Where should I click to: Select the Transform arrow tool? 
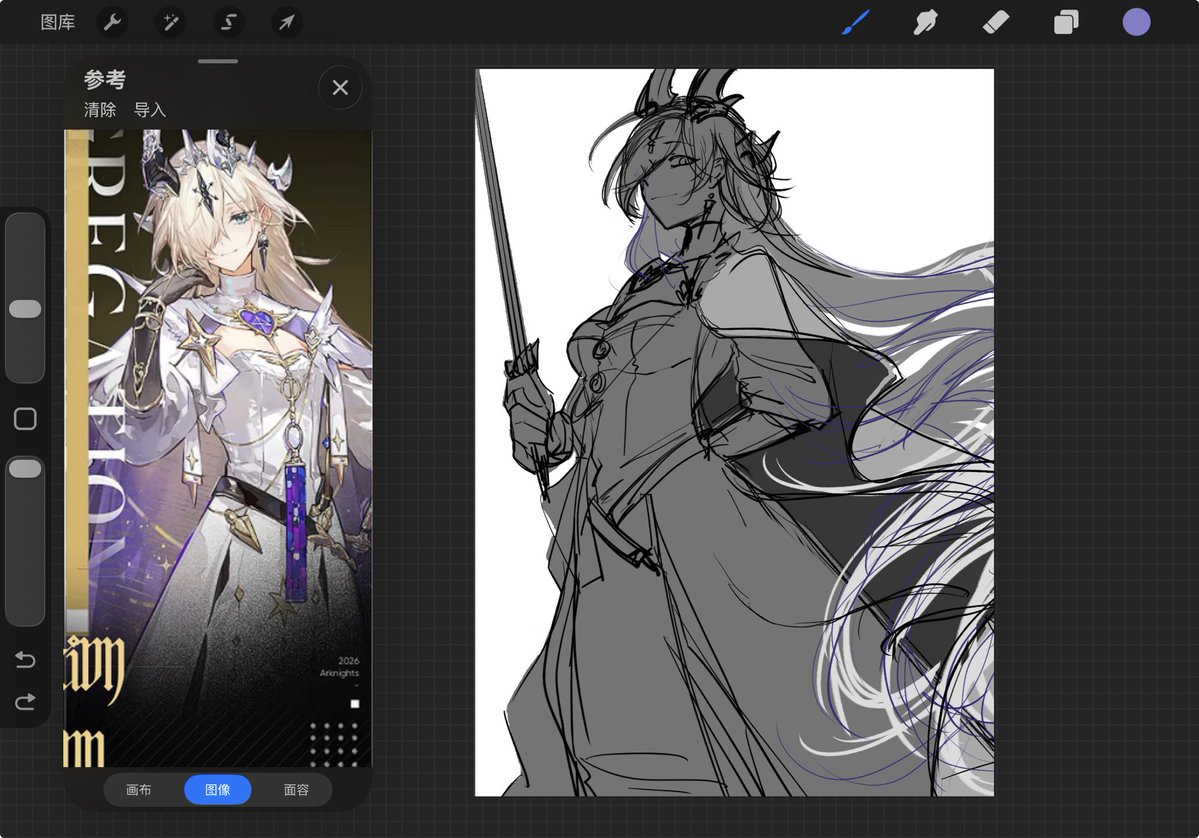click(287, 22)
